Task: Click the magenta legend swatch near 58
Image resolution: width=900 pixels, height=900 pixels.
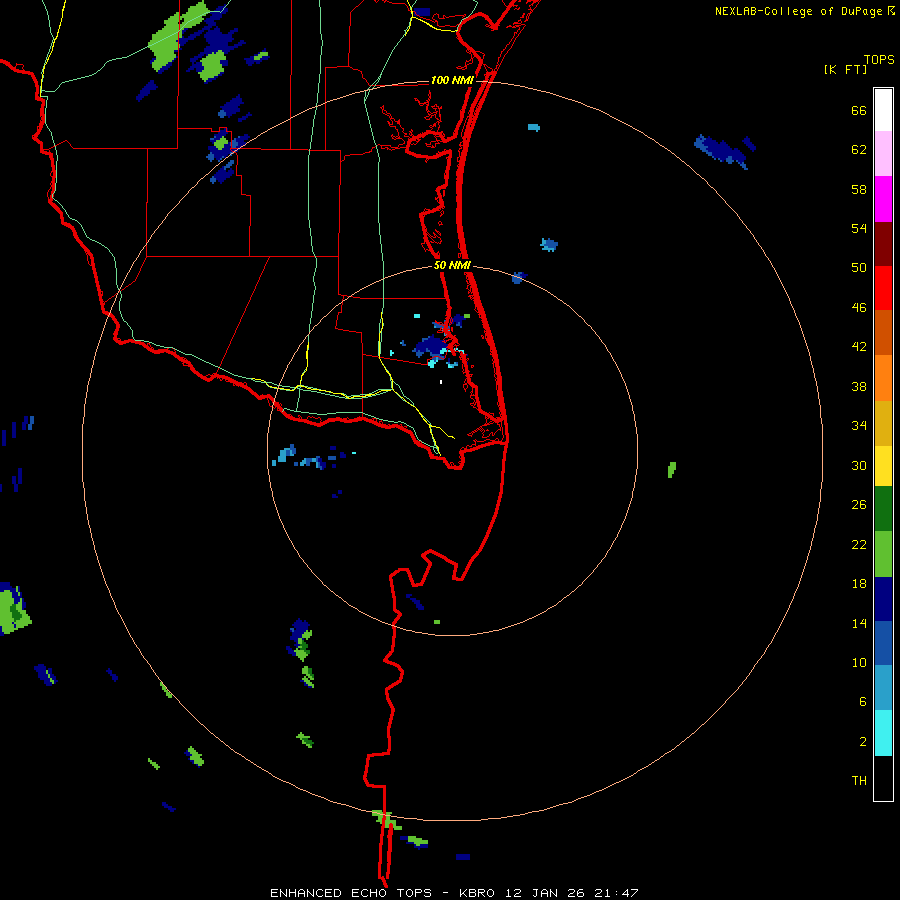Action: [883, 199]
